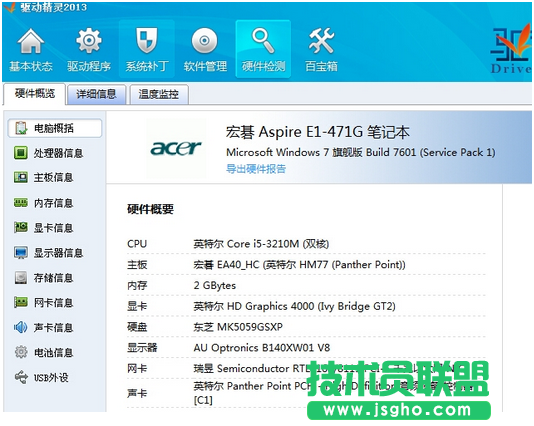This screenshot has height=426, width=534.
Task: Click the 电池信息 gear icon
Action: point(21,352)
